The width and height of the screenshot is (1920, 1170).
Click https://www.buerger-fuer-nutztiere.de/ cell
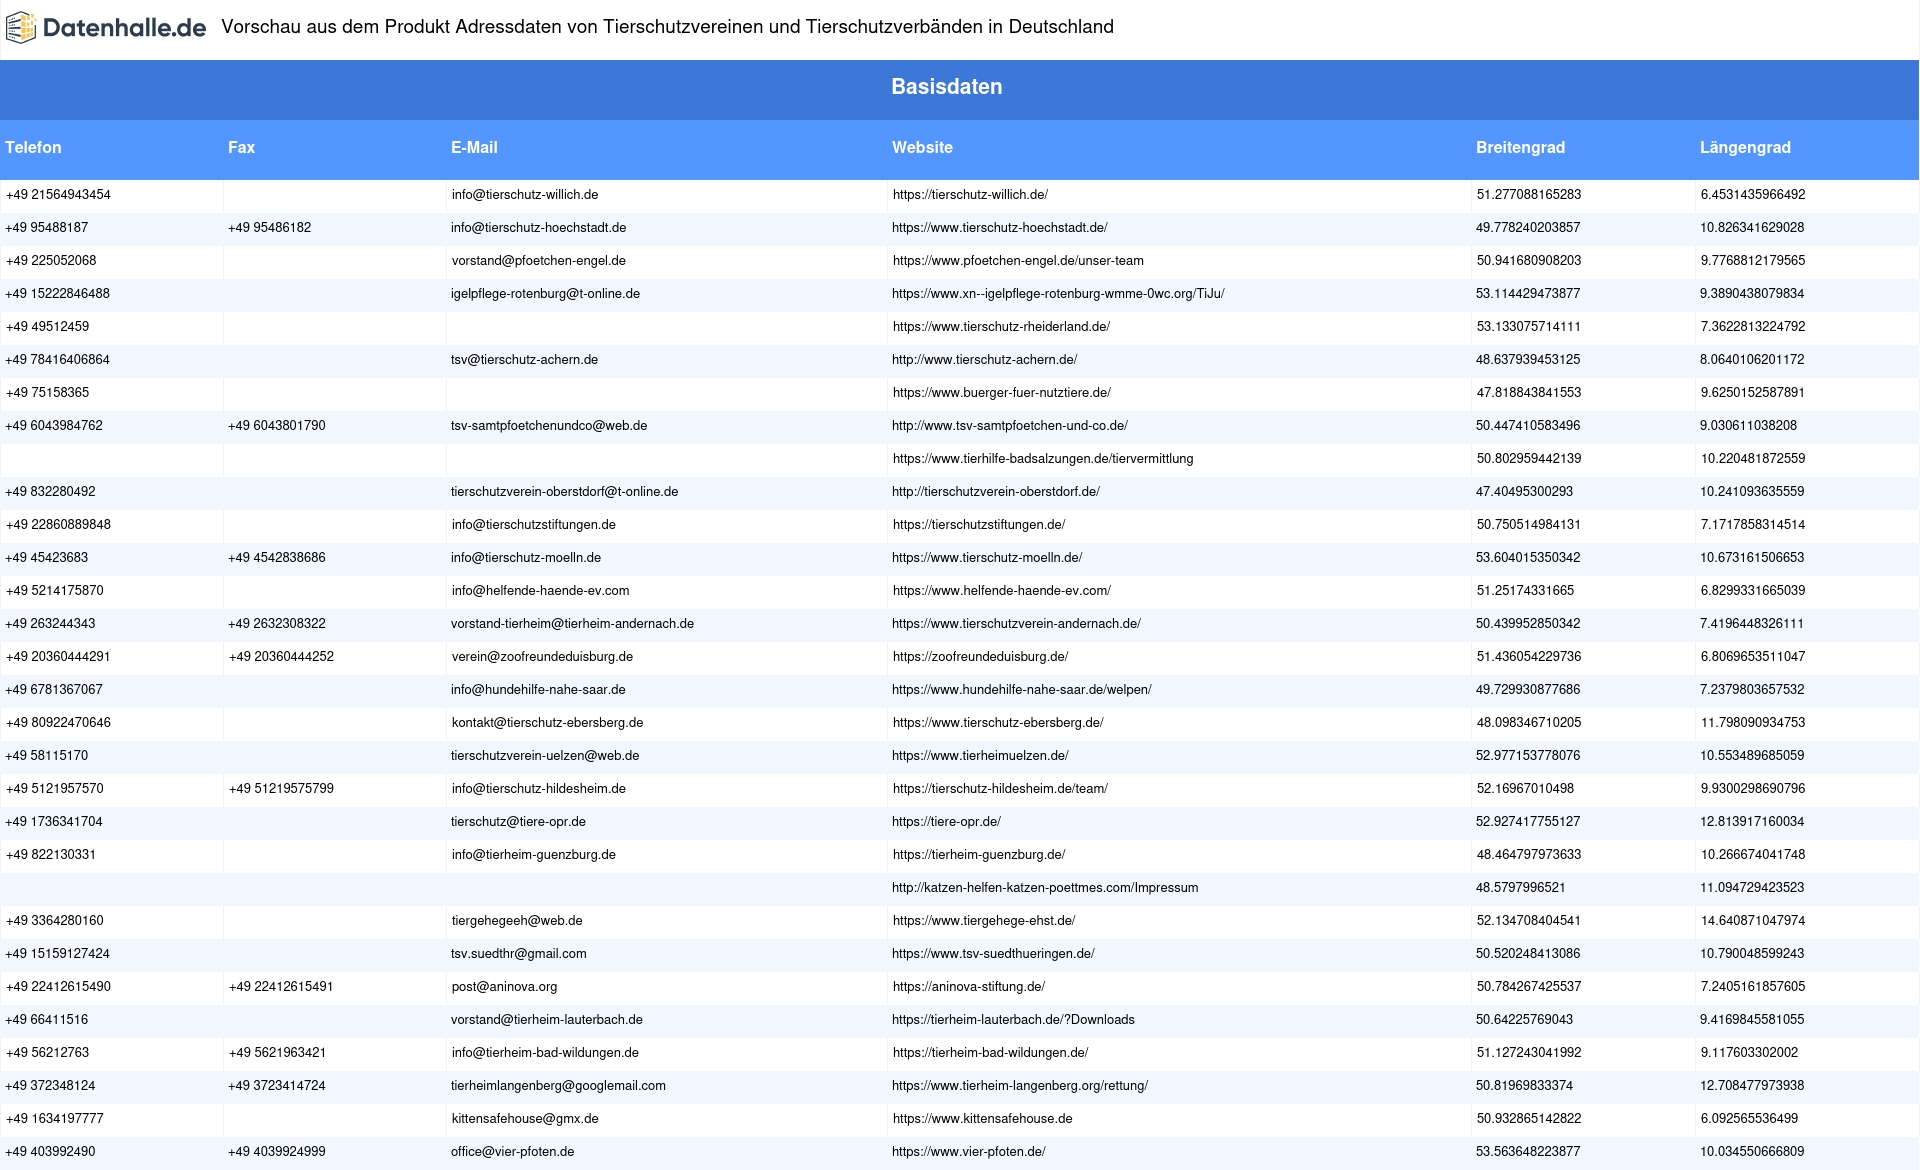[x=1002, y=393]
